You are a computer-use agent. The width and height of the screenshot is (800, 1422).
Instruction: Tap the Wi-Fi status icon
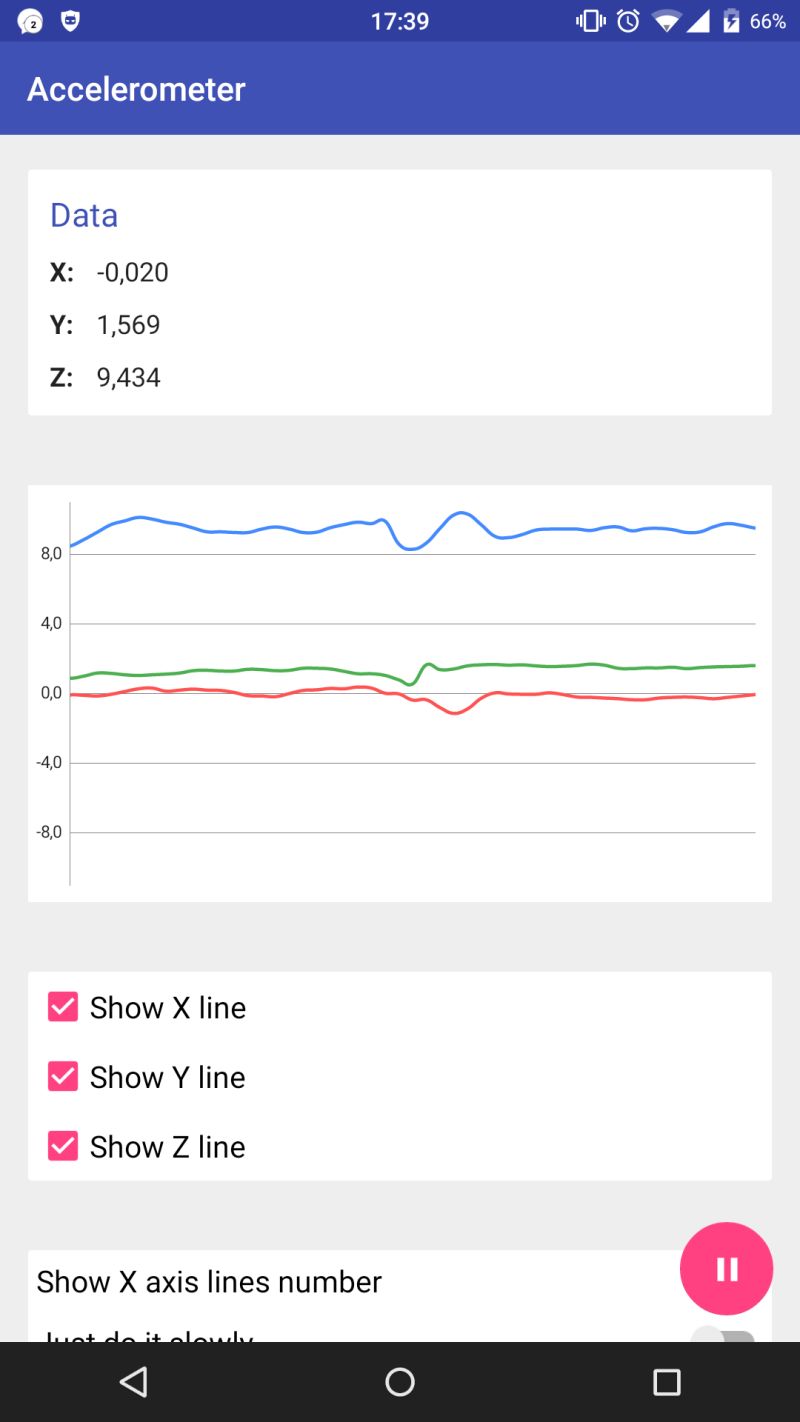tap(663, 21)
